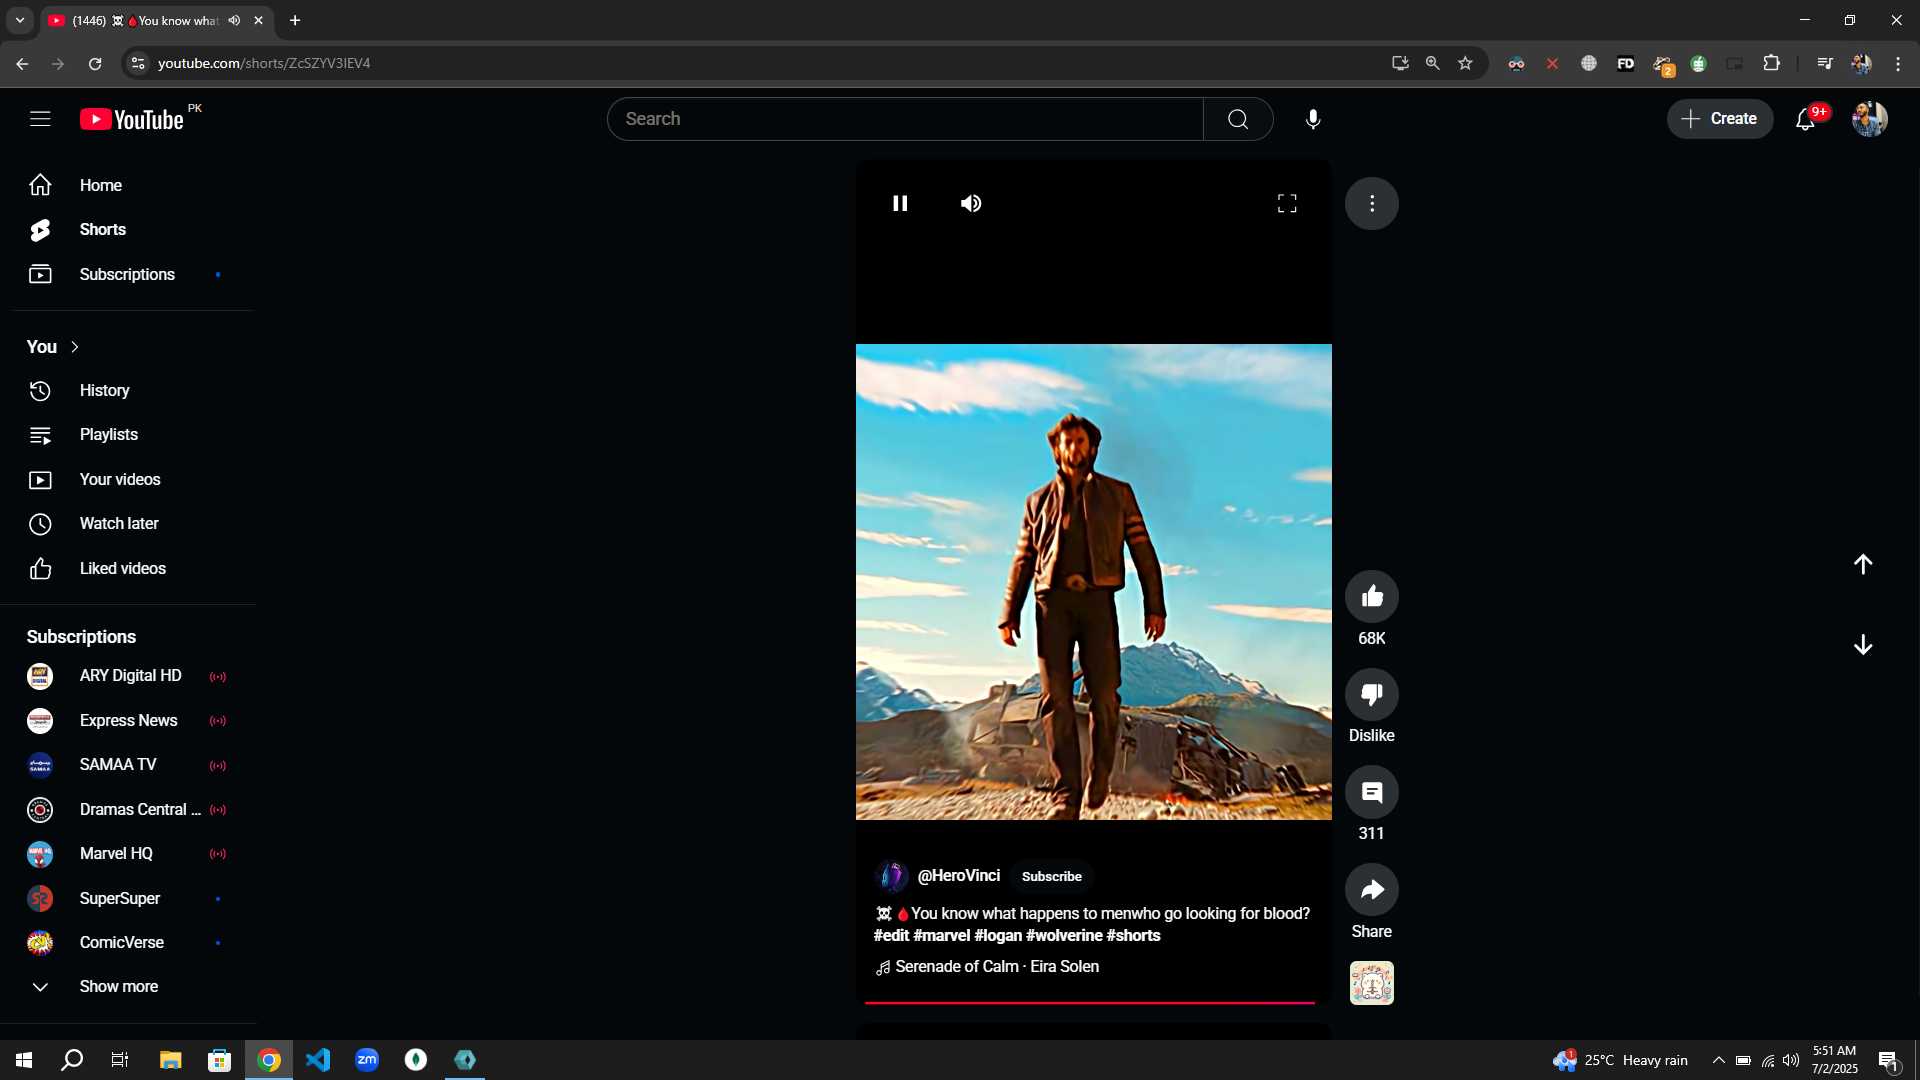Open media controls icon in toolbar
Image resolution: width=1920 pixels, height=1080 pixels.
click(x=1825, y=63)
